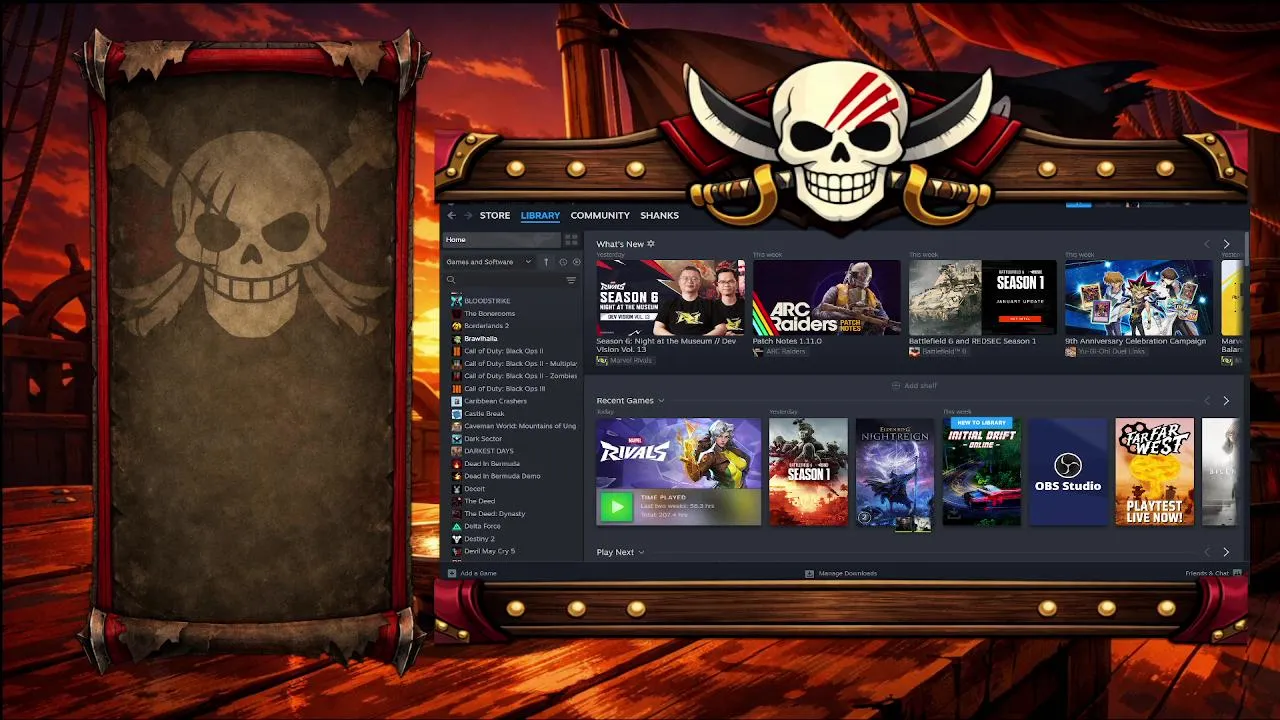The width and height of the screenshot is (1280, 720).
Task: Select the Home button in sidebar
Action: pyautogui.click(x=502, y=240)
